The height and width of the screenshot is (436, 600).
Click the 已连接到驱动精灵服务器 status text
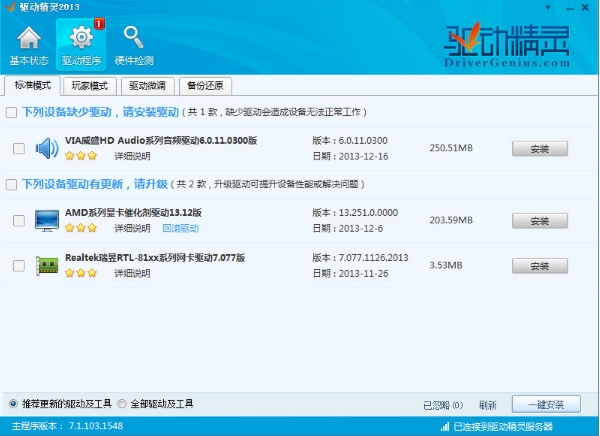(503, 426)
